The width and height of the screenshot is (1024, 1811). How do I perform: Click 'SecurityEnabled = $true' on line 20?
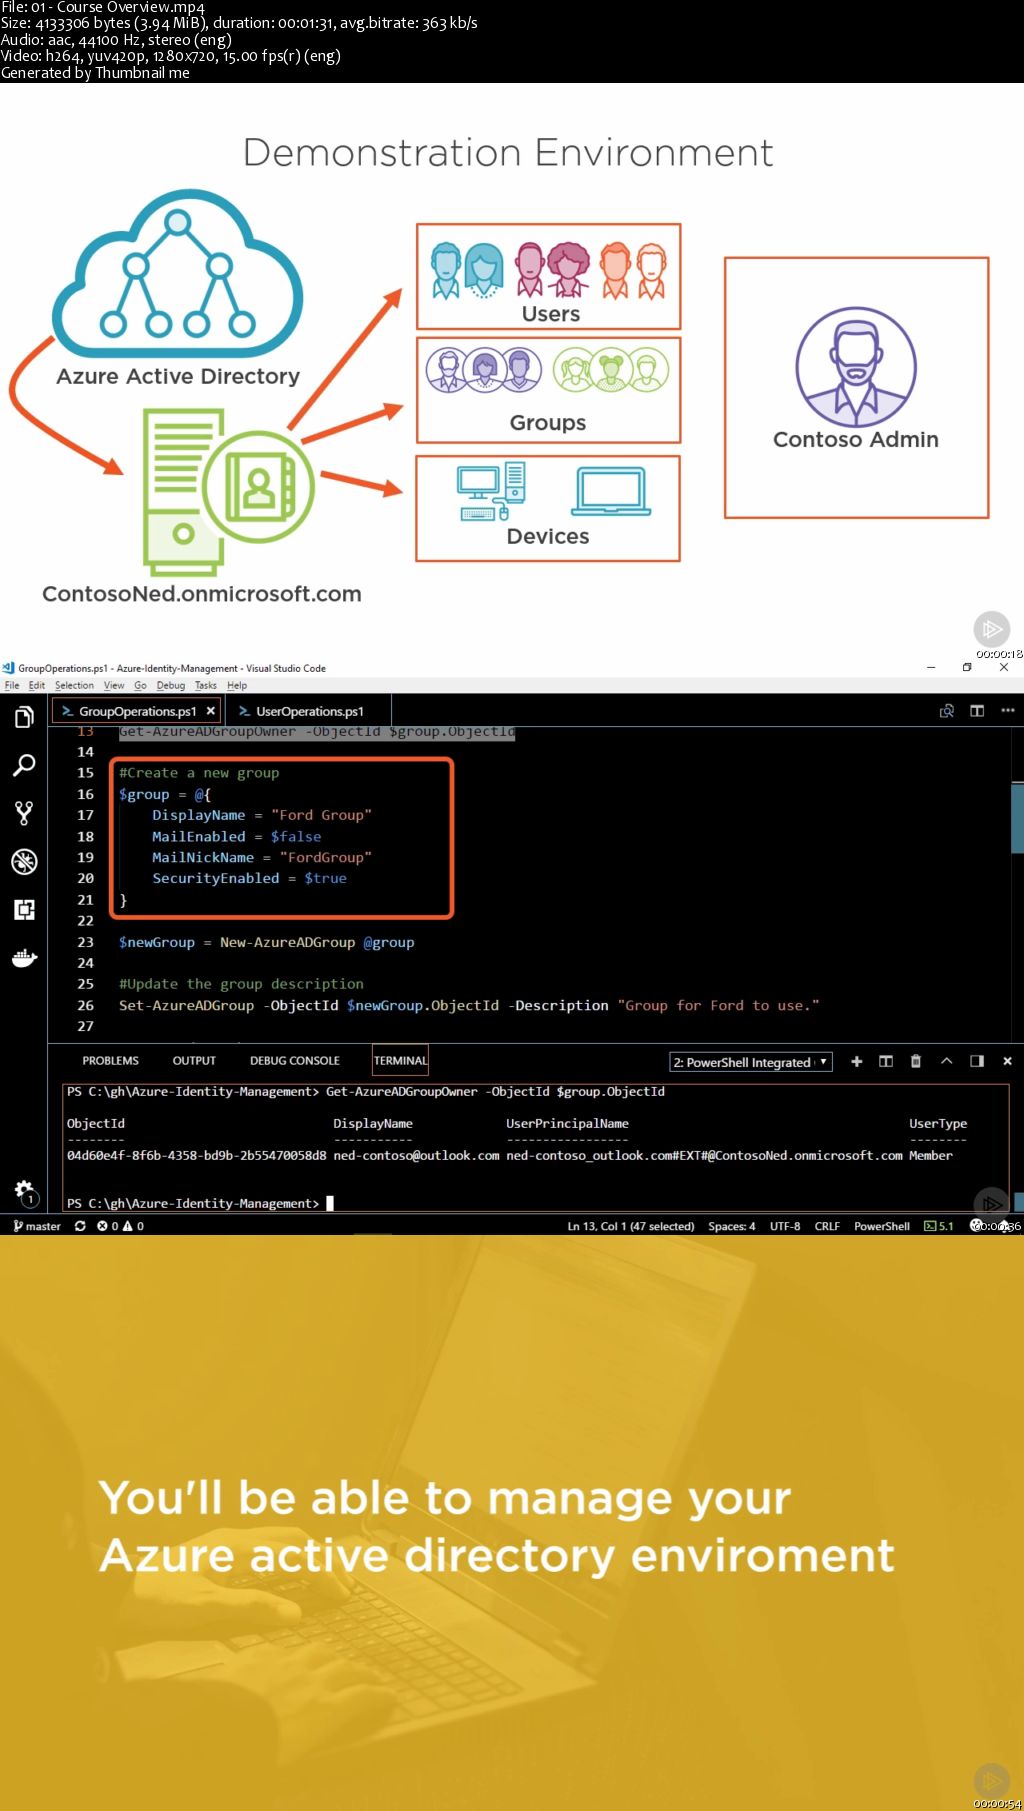click(x=249, y=878)
